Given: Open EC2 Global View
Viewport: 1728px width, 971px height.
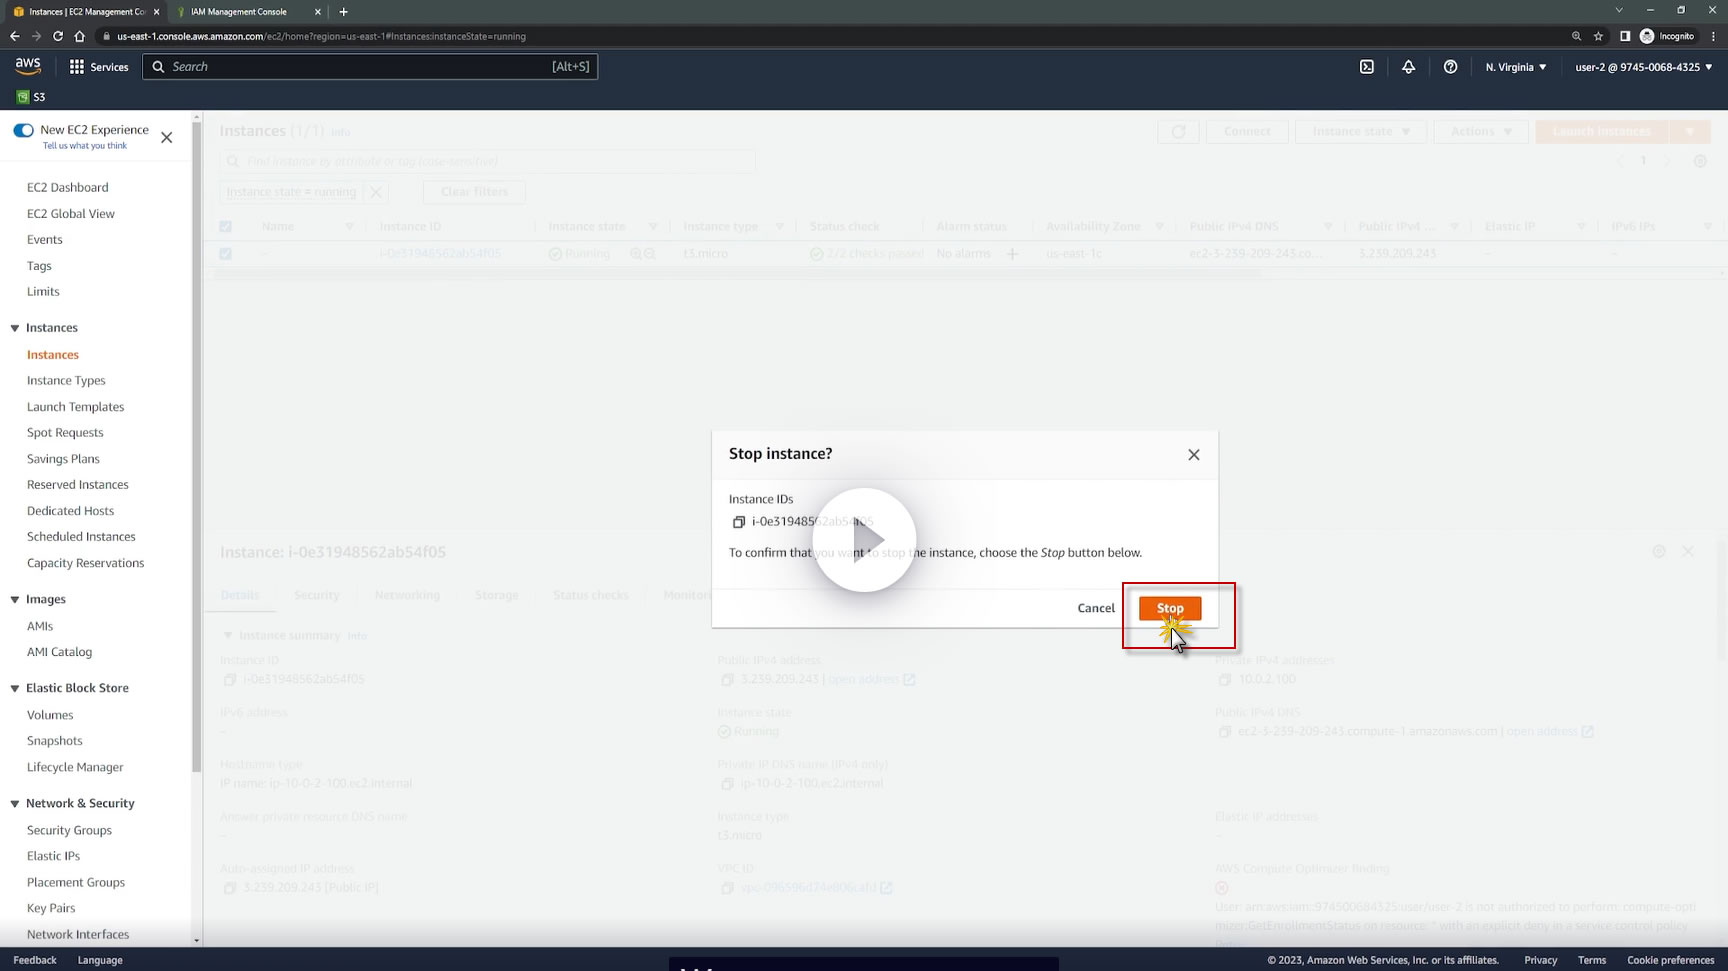Looking at the screenshot, I should pyautogui.click(x=71, y=214).
